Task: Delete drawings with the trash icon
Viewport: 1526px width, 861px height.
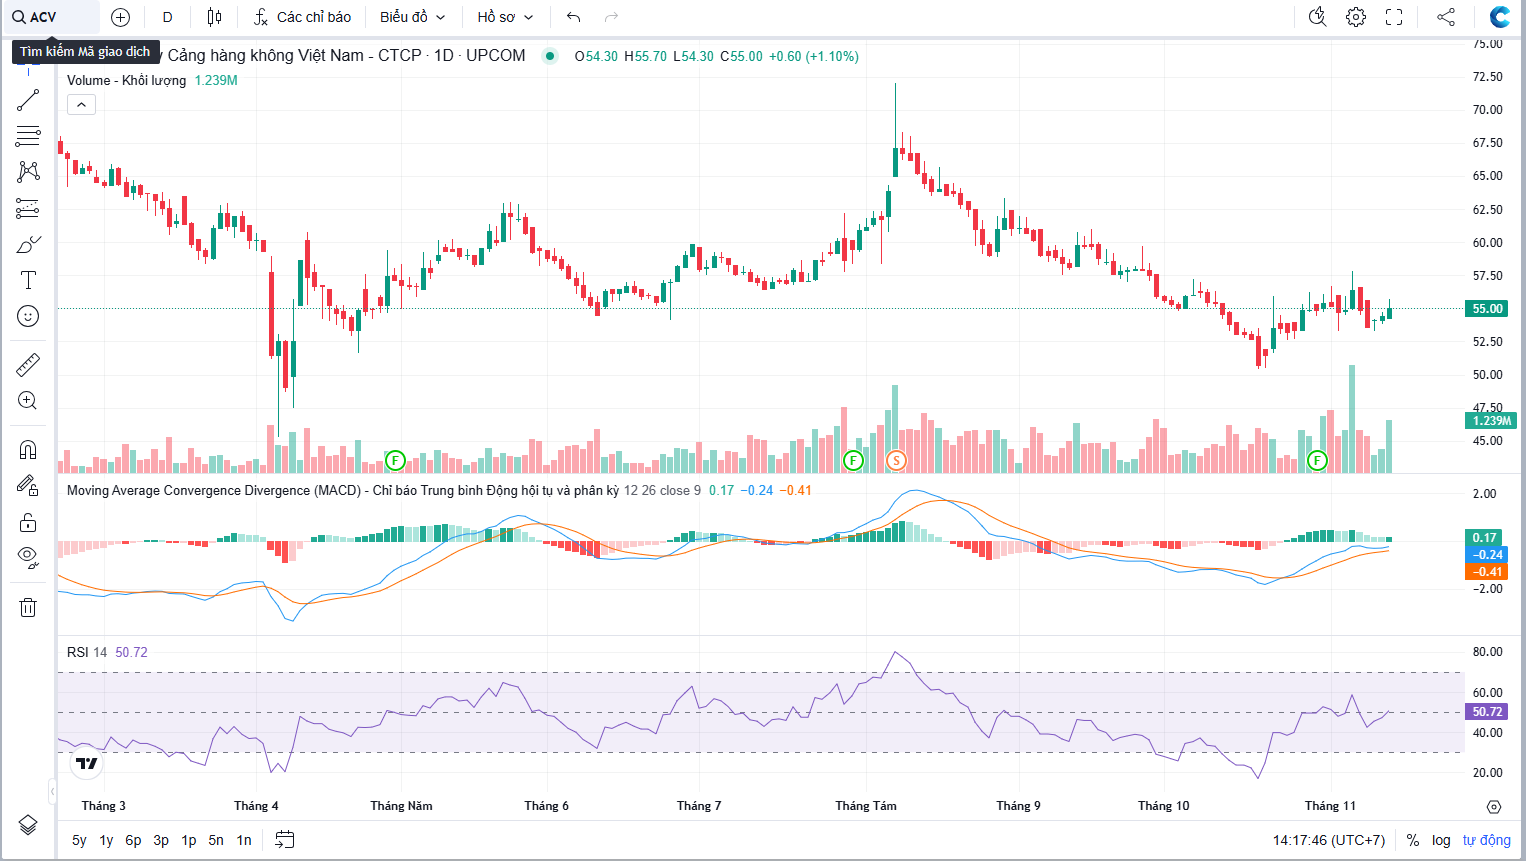Action: point(28,607)
